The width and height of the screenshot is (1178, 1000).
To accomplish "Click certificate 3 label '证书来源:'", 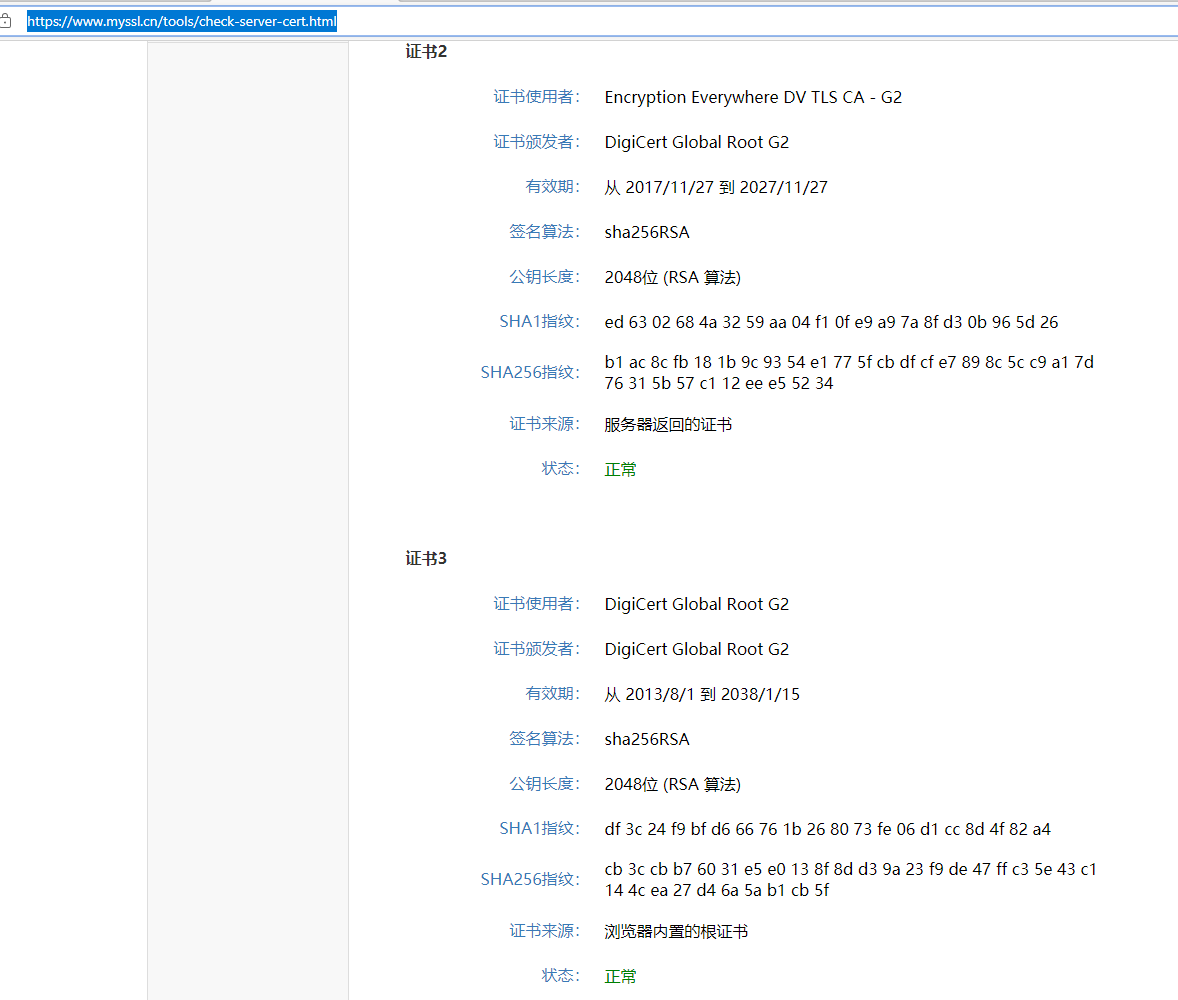I will tap(545, 931).
